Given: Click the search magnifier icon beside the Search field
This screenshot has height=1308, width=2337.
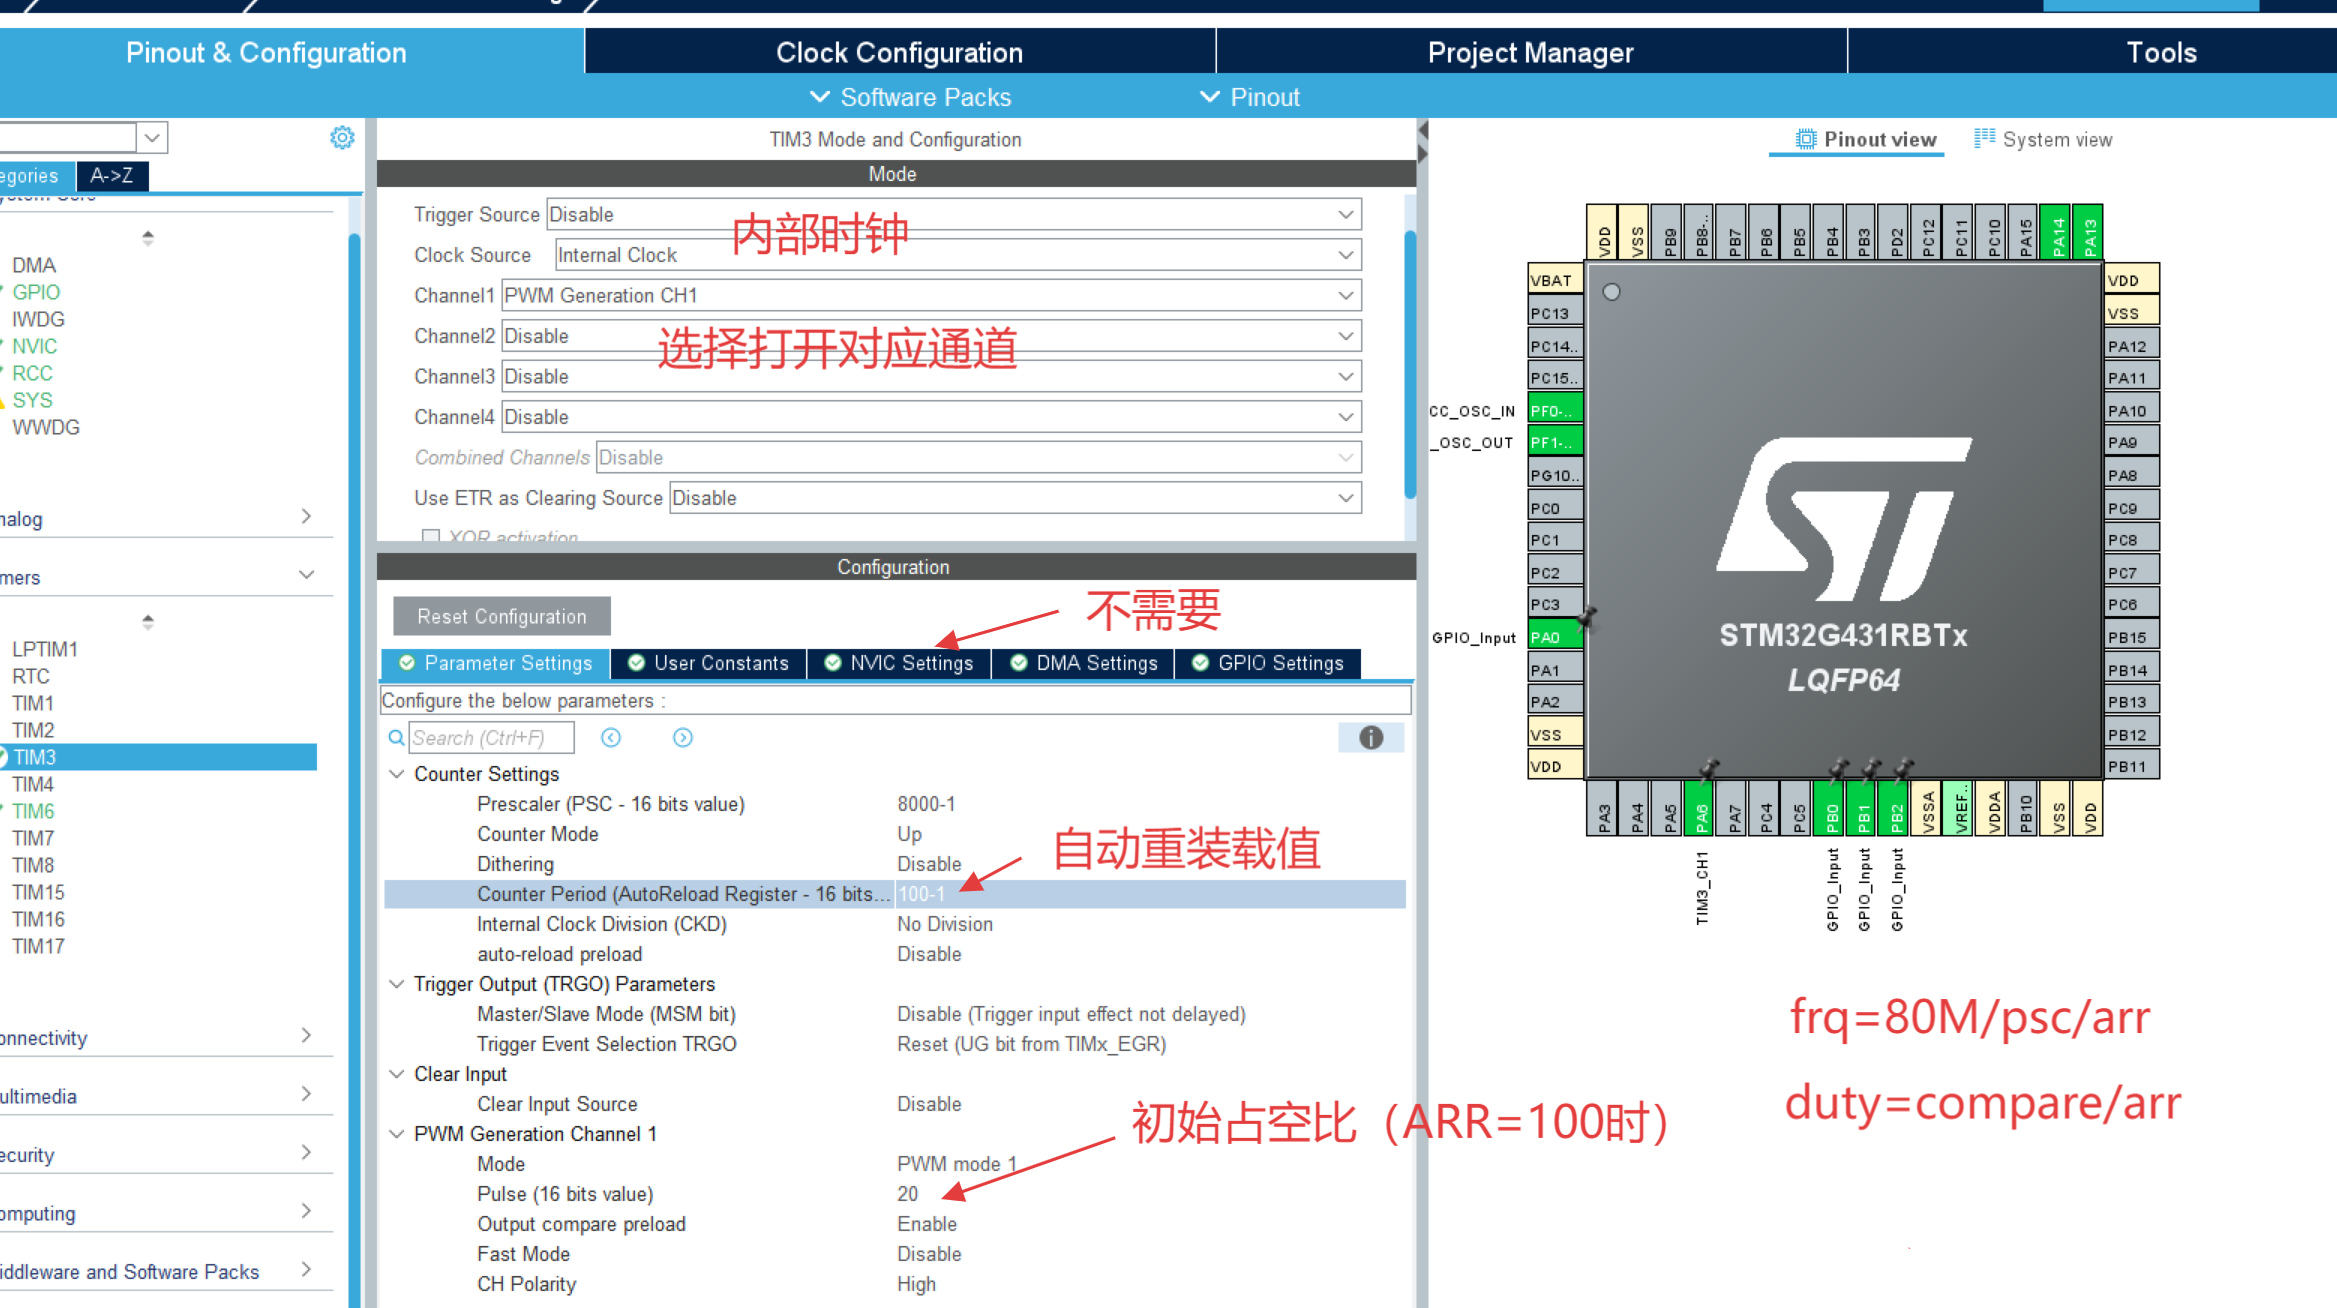Looking at the screenshot, I should 396,738.
